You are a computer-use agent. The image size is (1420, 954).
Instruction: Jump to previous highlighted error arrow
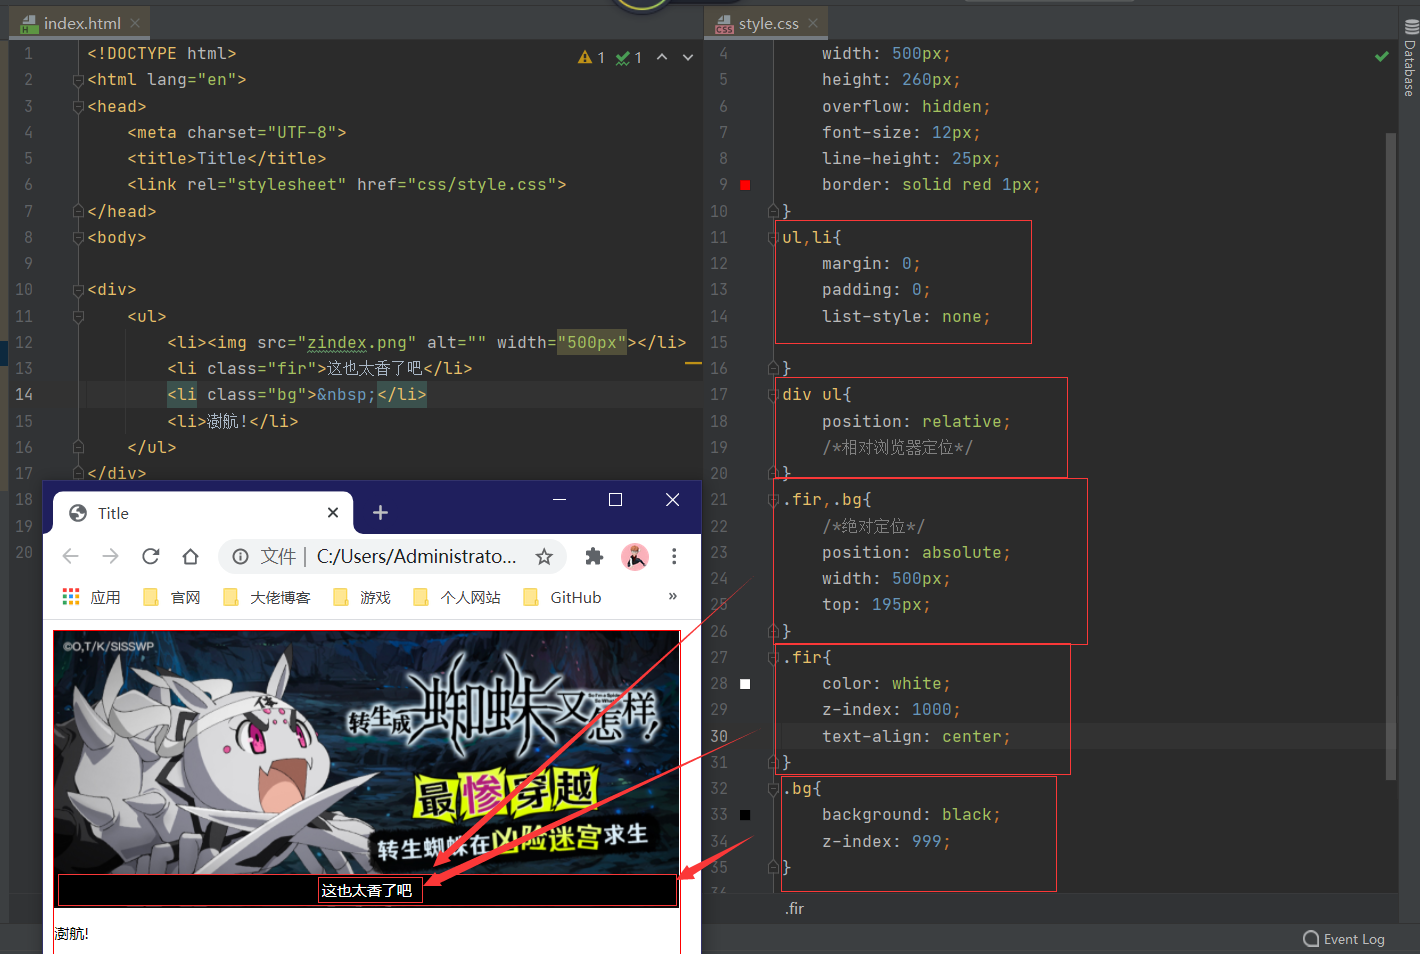coord(662,57)
